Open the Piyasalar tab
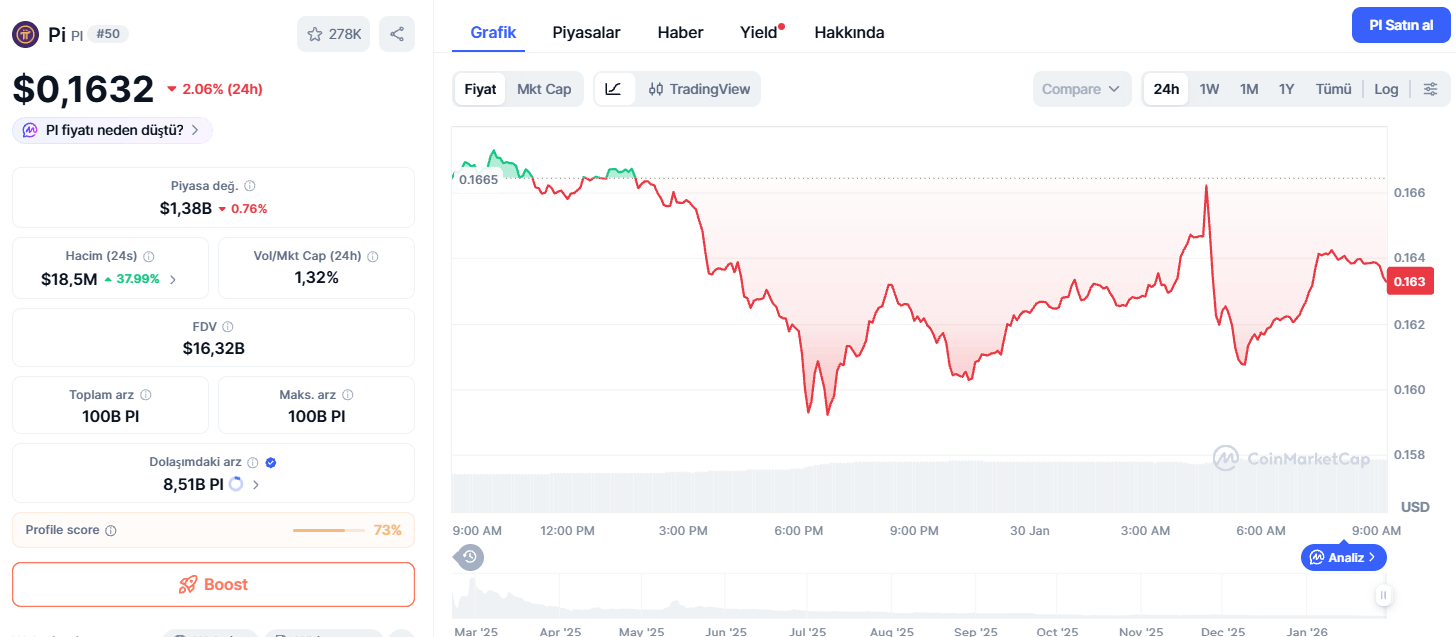The width and height of the screenshot is (1456, 637). point(586,32)
